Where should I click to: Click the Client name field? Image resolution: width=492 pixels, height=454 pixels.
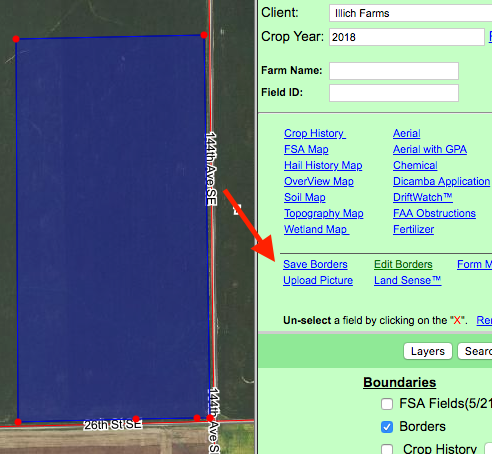click(411, 13)
